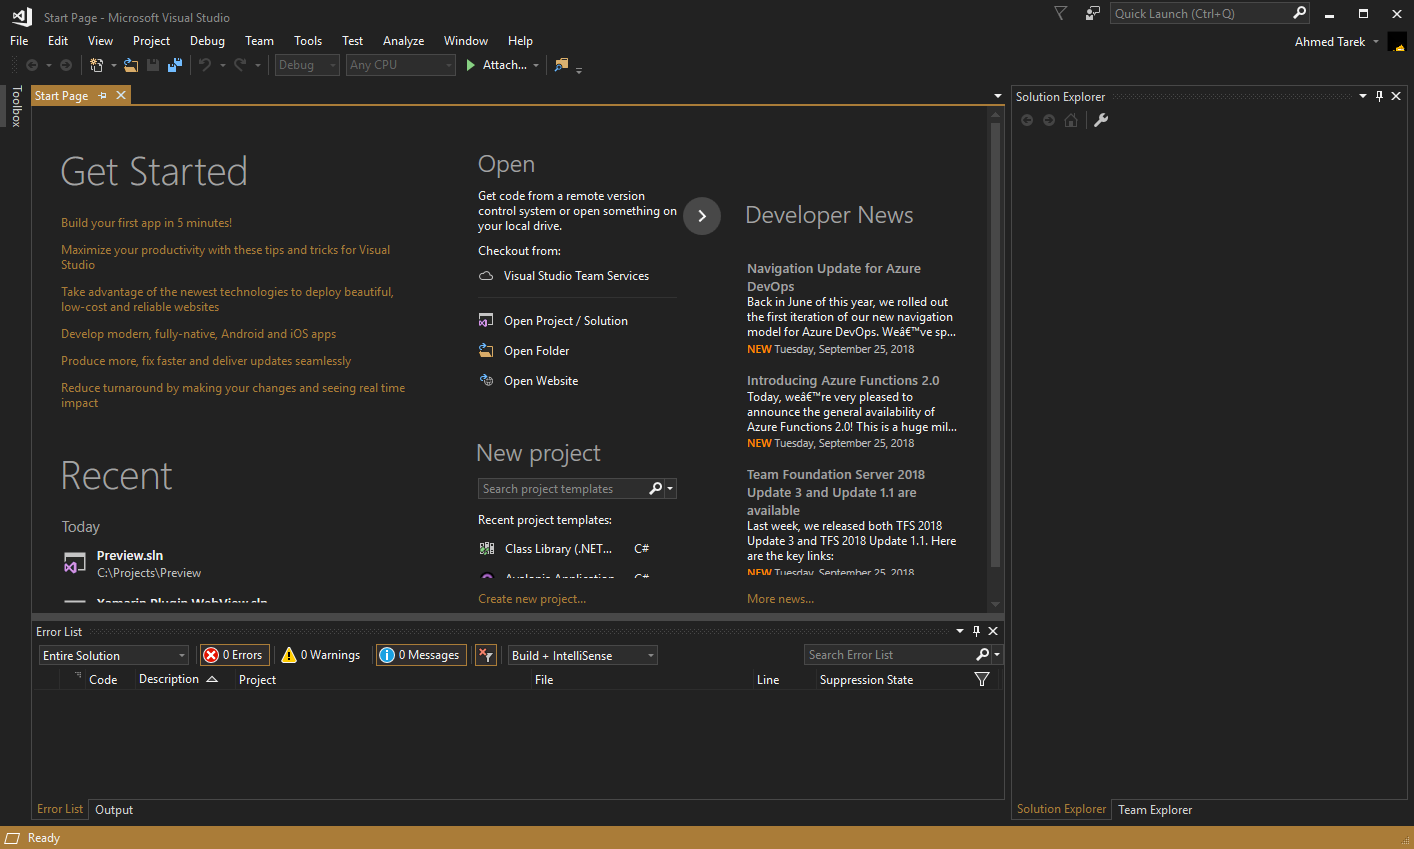Select Class Library (.NET...) recent template
1414x849 pixels.
558,549
